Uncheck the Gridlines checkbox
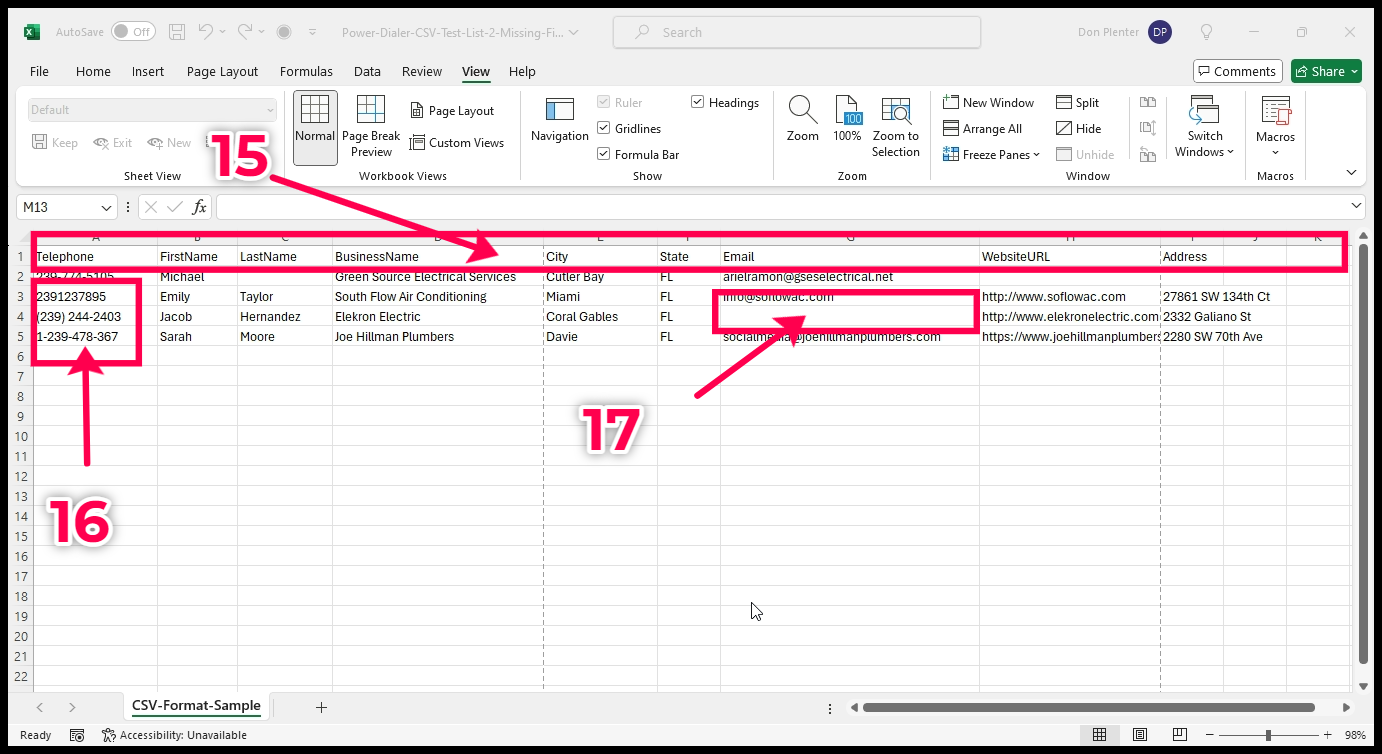 pos(604,129)
